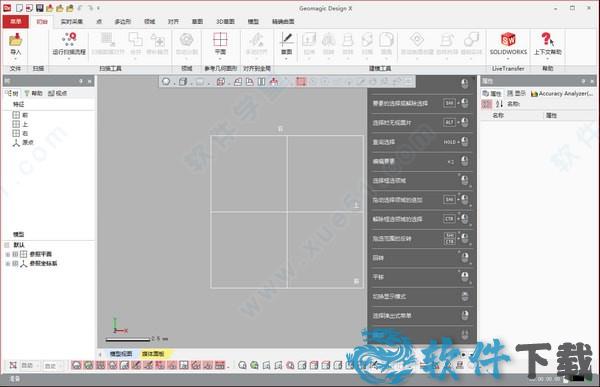Image resolution: width=600 pixels, height=387 pixels.
Task: Toggle visibility checkbox beside 参照坐标系
Action: coord(15,263)
